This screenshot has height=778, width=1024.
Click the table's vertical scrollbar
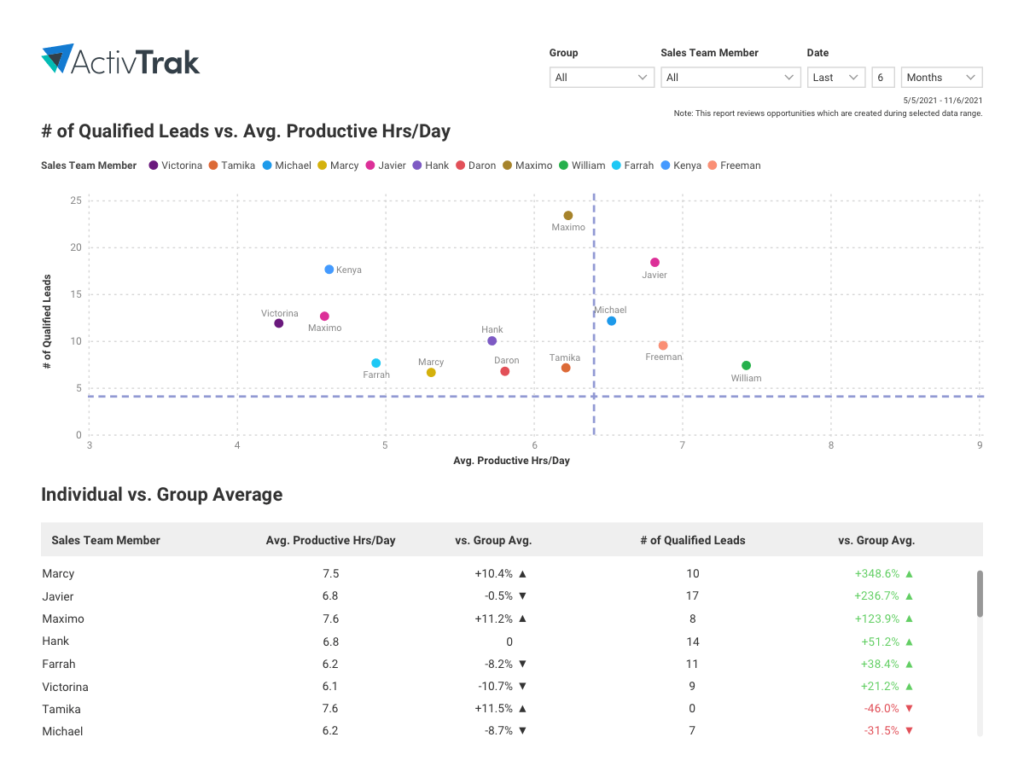tap(979, 594)
